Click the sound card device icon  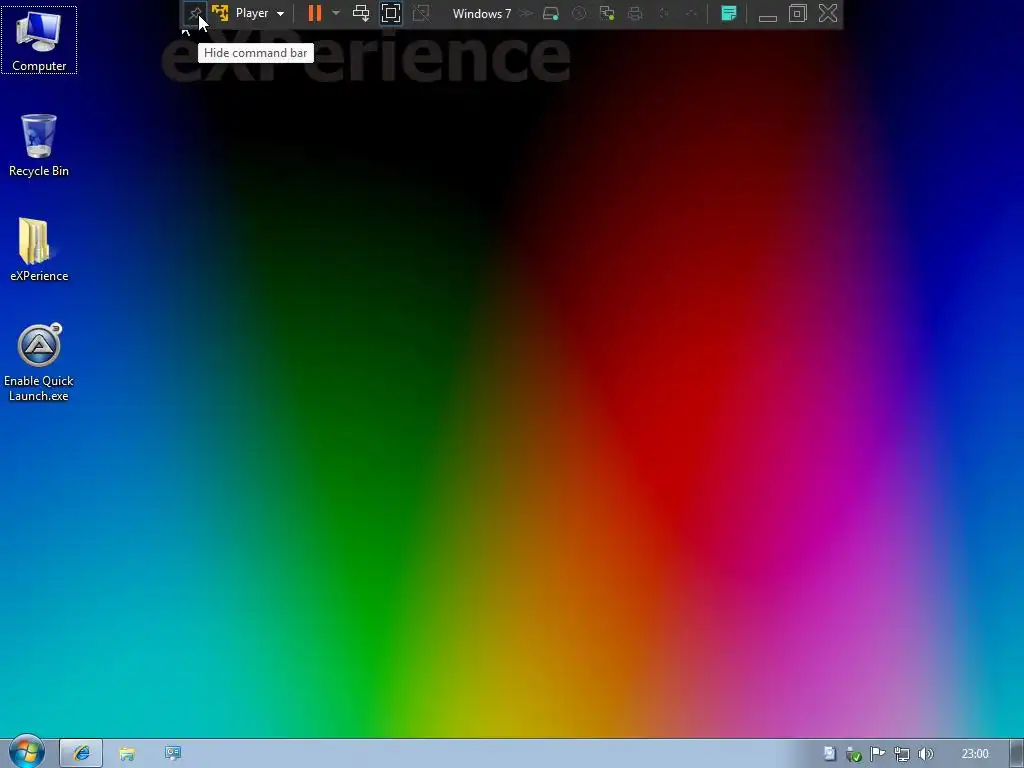[664, 13]
